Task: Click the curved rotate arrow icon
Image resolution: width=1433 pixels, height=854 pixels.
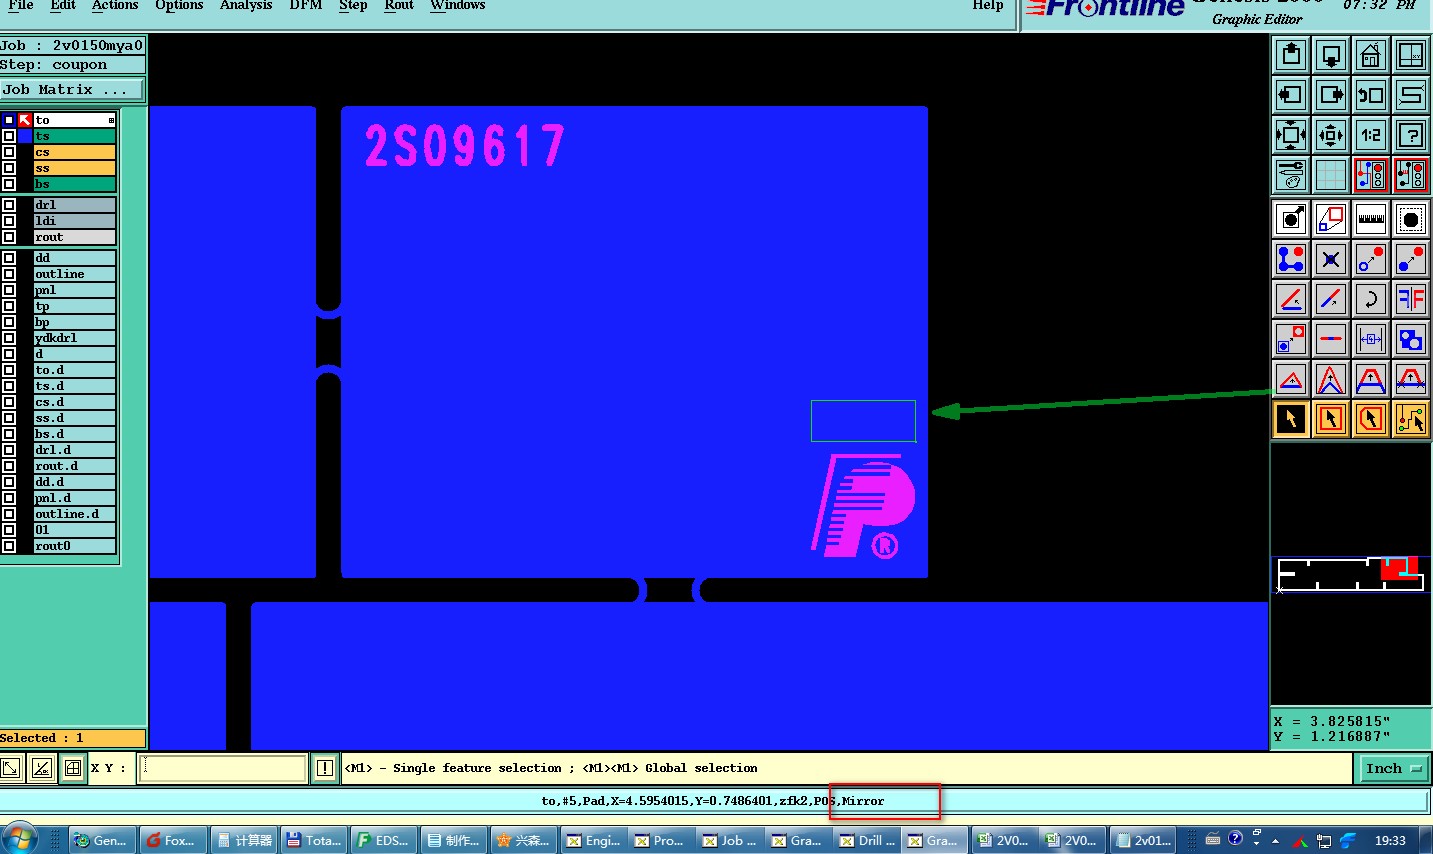Action: click(x=1371, y=299)
